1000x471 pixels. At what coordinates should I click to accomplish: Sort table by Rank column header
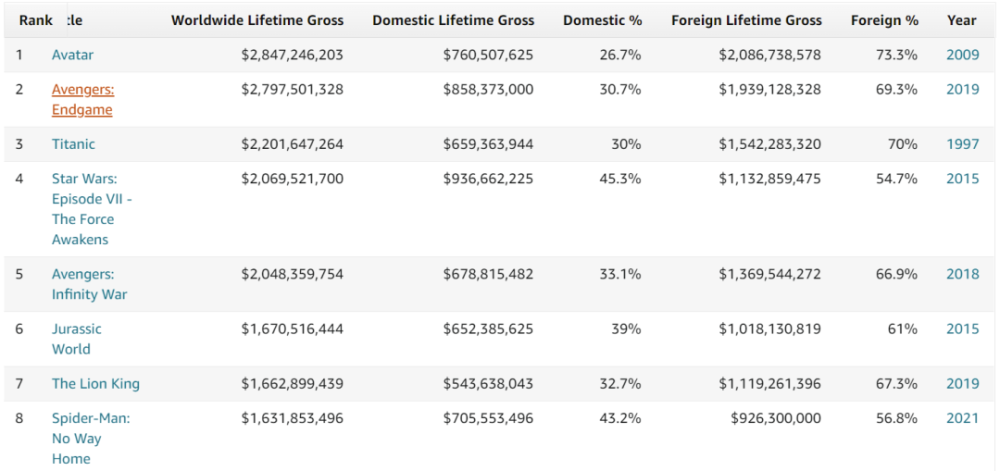[36, 20]
